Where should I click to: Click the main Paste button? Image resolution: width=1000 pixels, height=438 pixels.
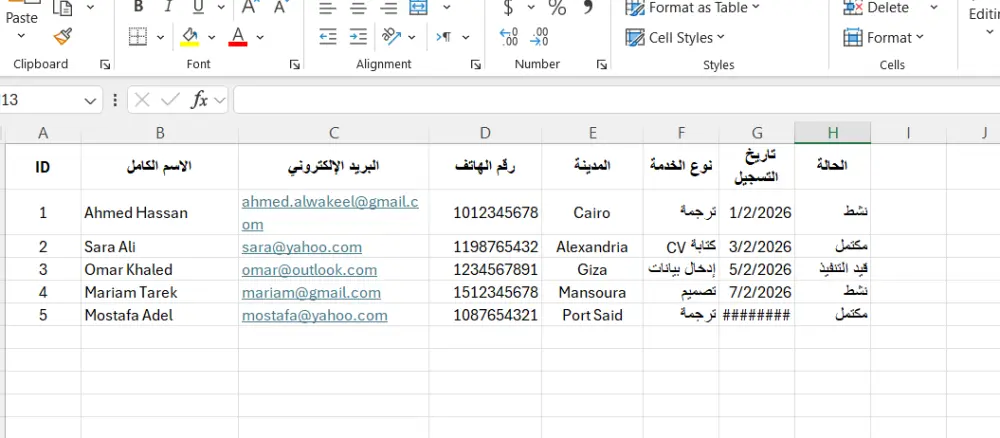tap(21, 12)
